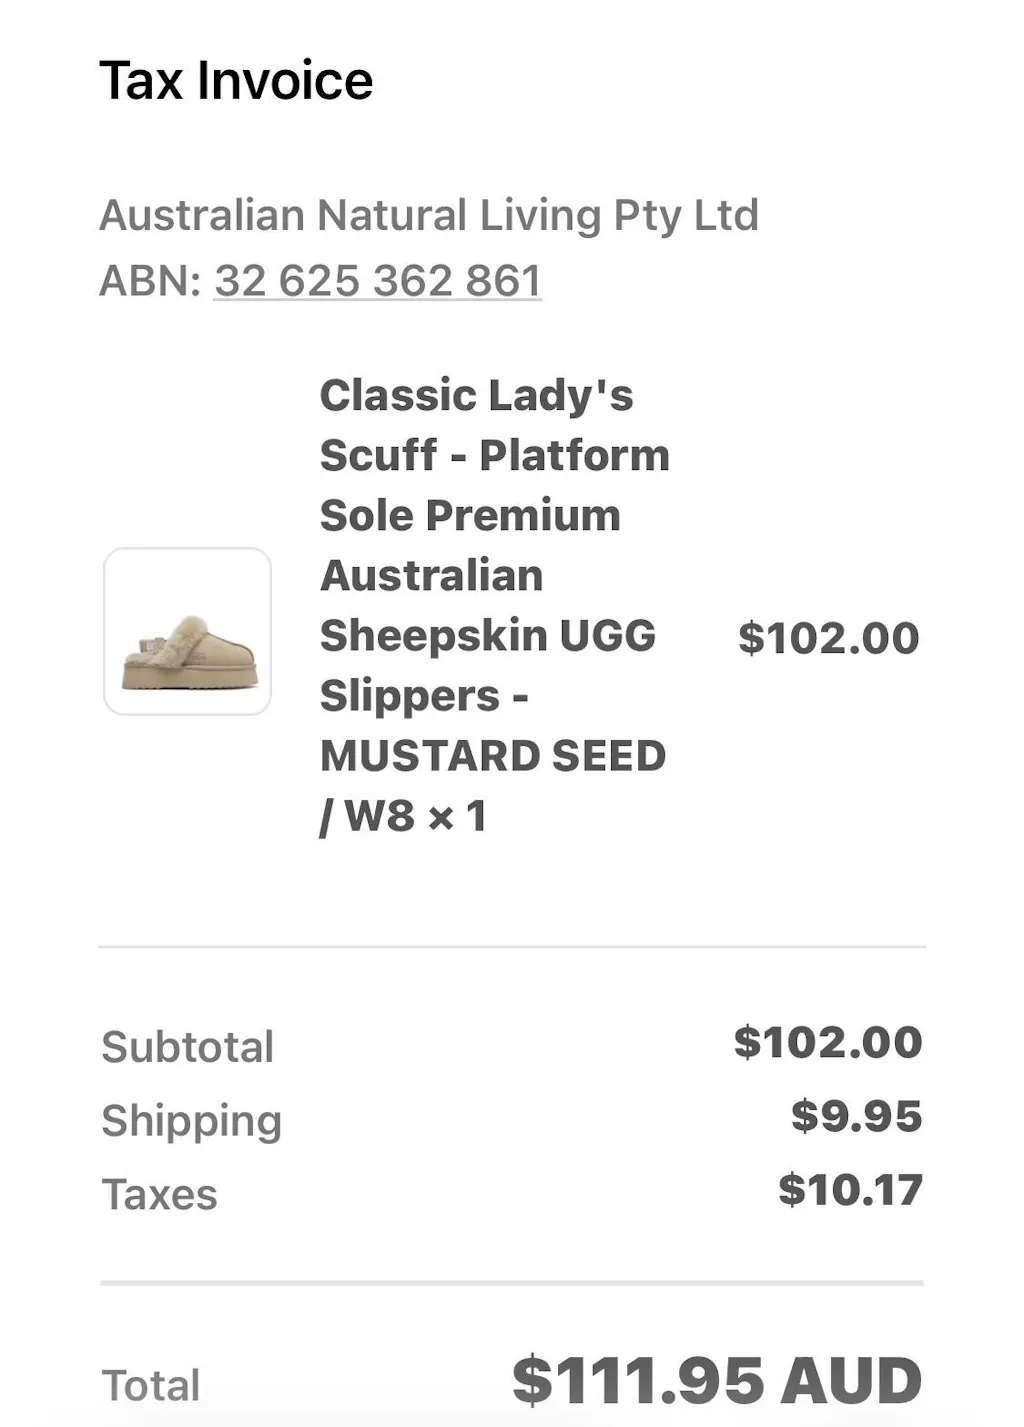The height and width of the screenshot is (1427, 1024).
Task: Click the $9.95 shipping amount
Action: pyautogui.click(x=856, y=1116)
